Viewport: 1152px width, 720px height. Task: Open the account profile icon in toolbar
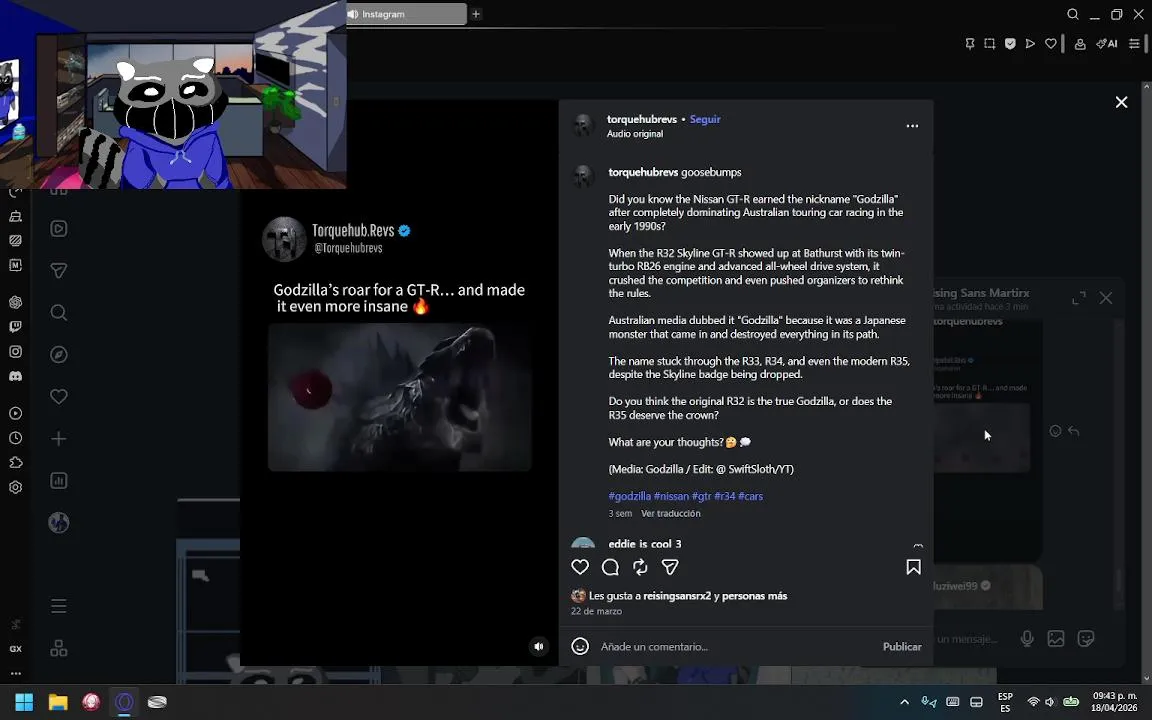(x=1080, y=44)
